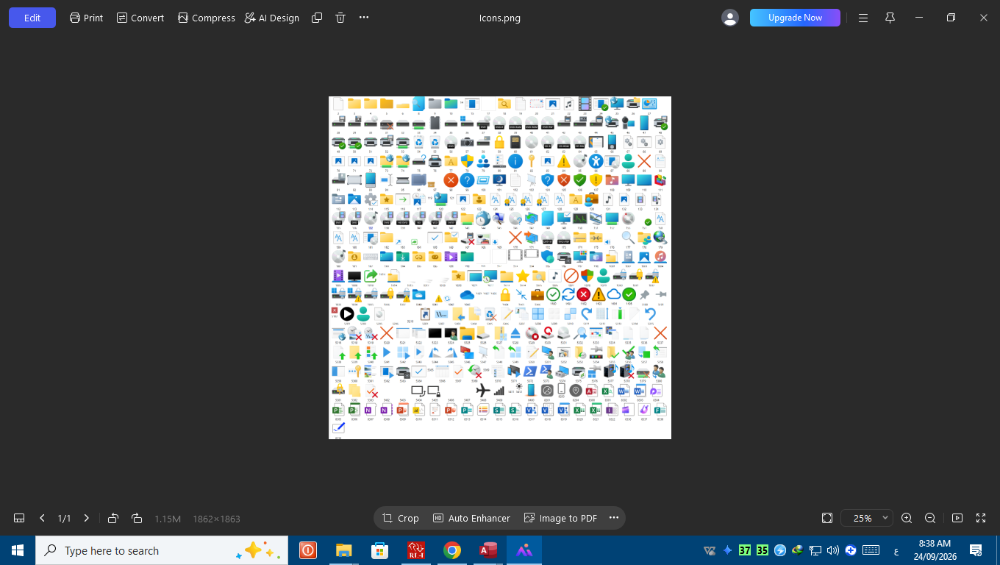Open the network icon in system tray
1000x565 pixels.
tap(815, 550)
